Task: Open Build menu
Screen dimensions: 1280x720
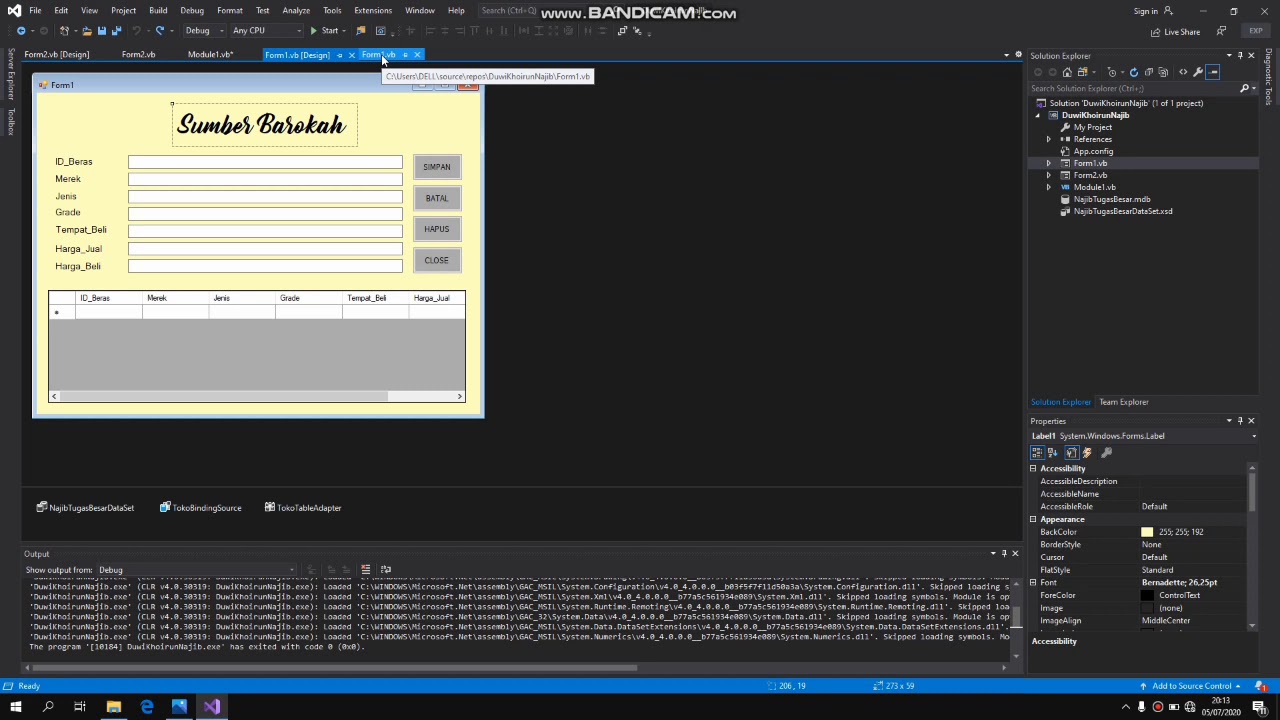Action: 158,10
